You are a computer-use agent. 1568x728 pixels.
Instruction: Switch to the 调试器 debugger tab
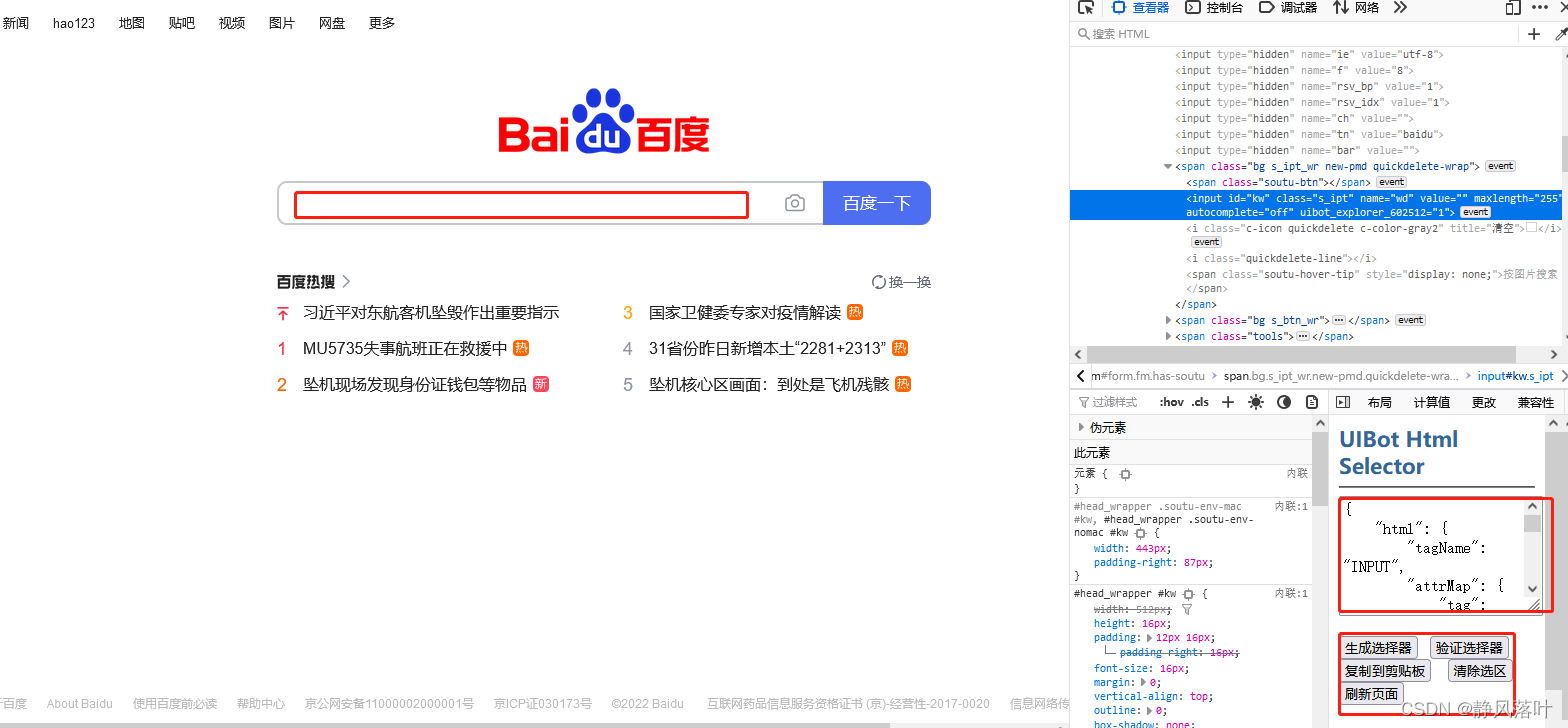click(1288, 7)
